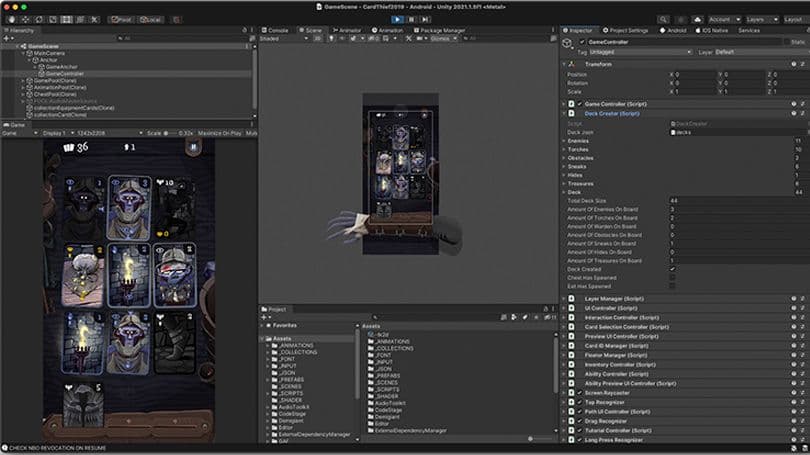Toggle scene lighting bulb icon
Screen dimensions: 810x455
tap(331, 39)
